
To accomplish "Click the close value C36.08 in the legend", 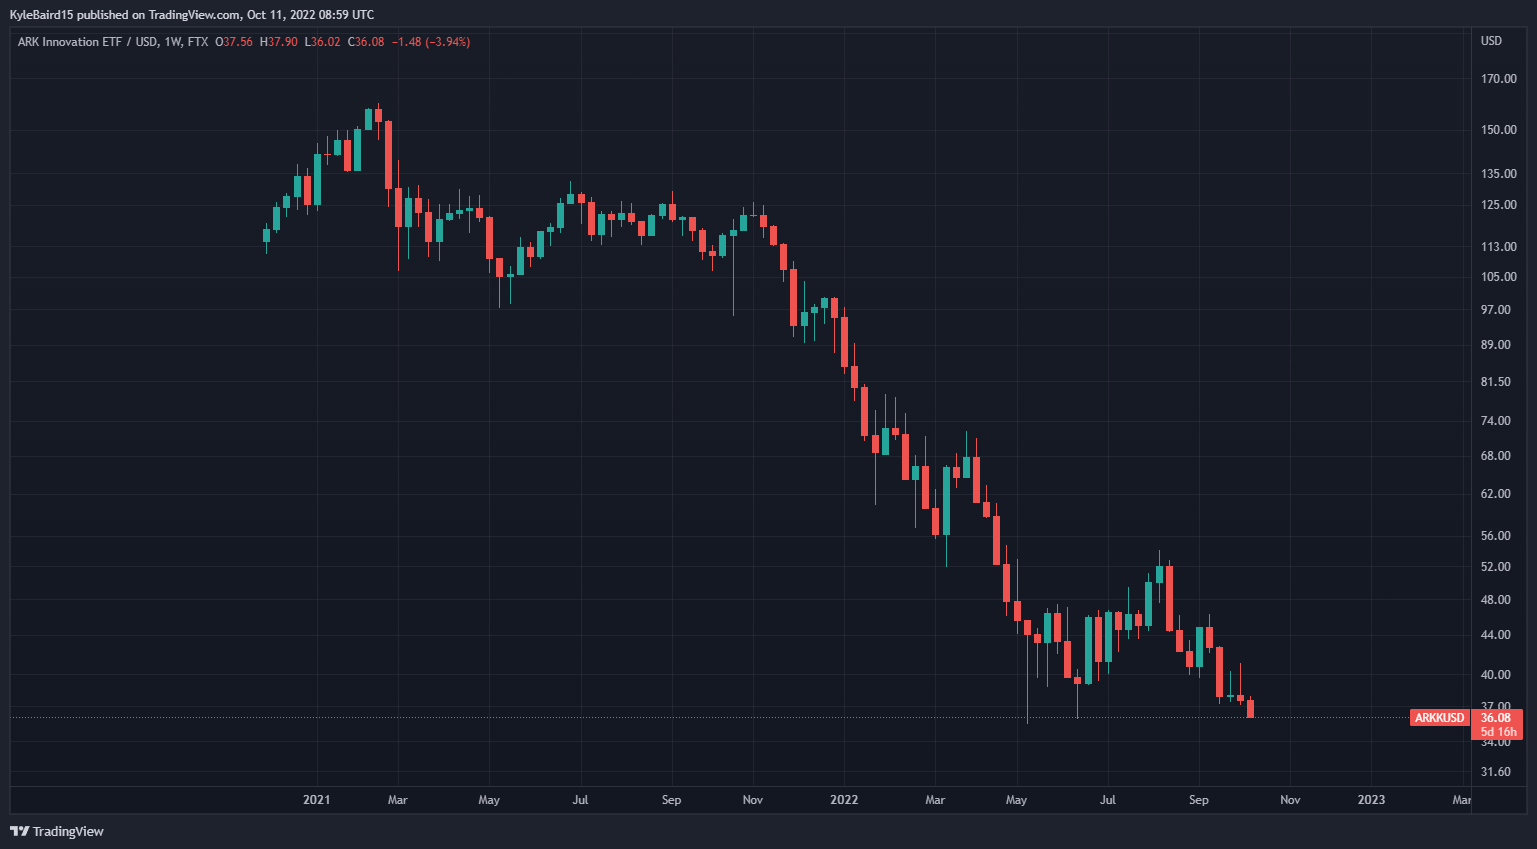I will click(x=366, y=42).
